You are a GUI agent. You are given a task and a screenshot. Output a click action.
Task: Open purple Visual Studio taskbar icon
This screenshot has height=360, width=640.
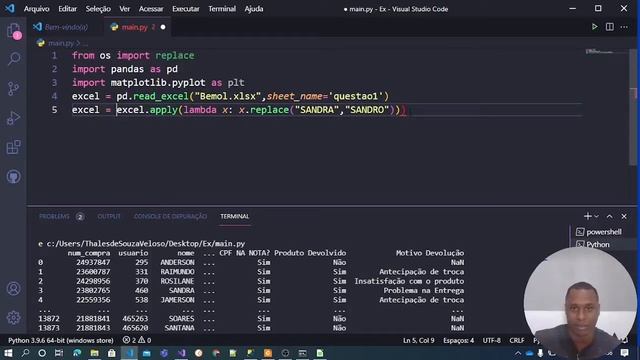pos(182,353)
